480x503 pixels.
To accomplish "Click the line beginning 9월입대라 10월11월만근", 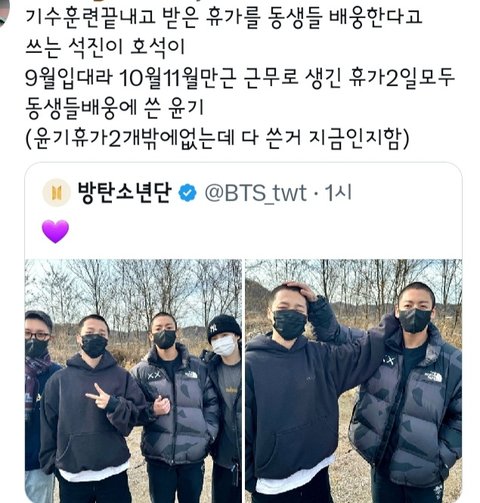I will (240, 78).
